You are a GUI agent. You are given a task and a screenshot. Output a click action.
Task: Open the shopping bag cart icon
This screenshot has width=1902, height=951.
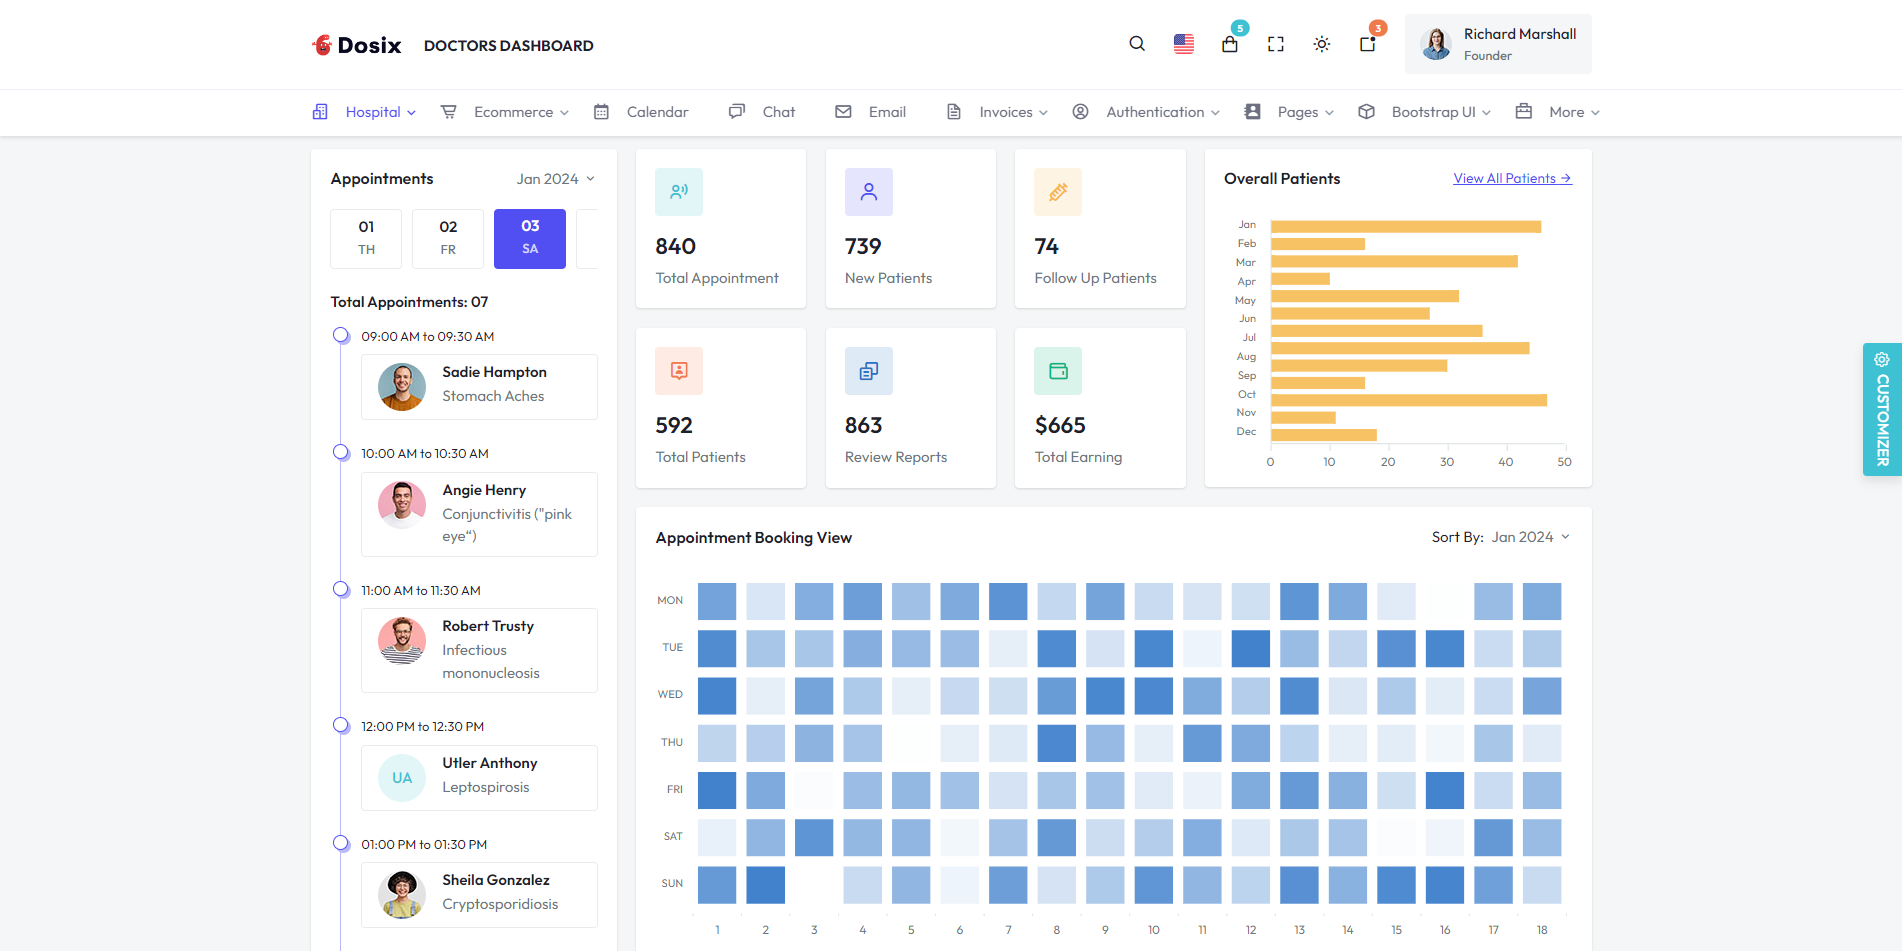[1230, 44]
